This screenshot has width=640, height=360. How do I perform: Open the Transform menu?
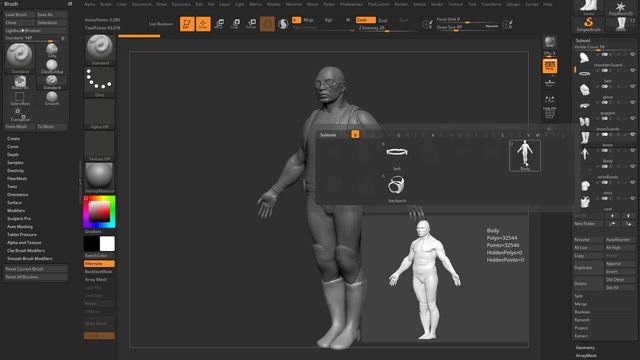coord(491,4)
